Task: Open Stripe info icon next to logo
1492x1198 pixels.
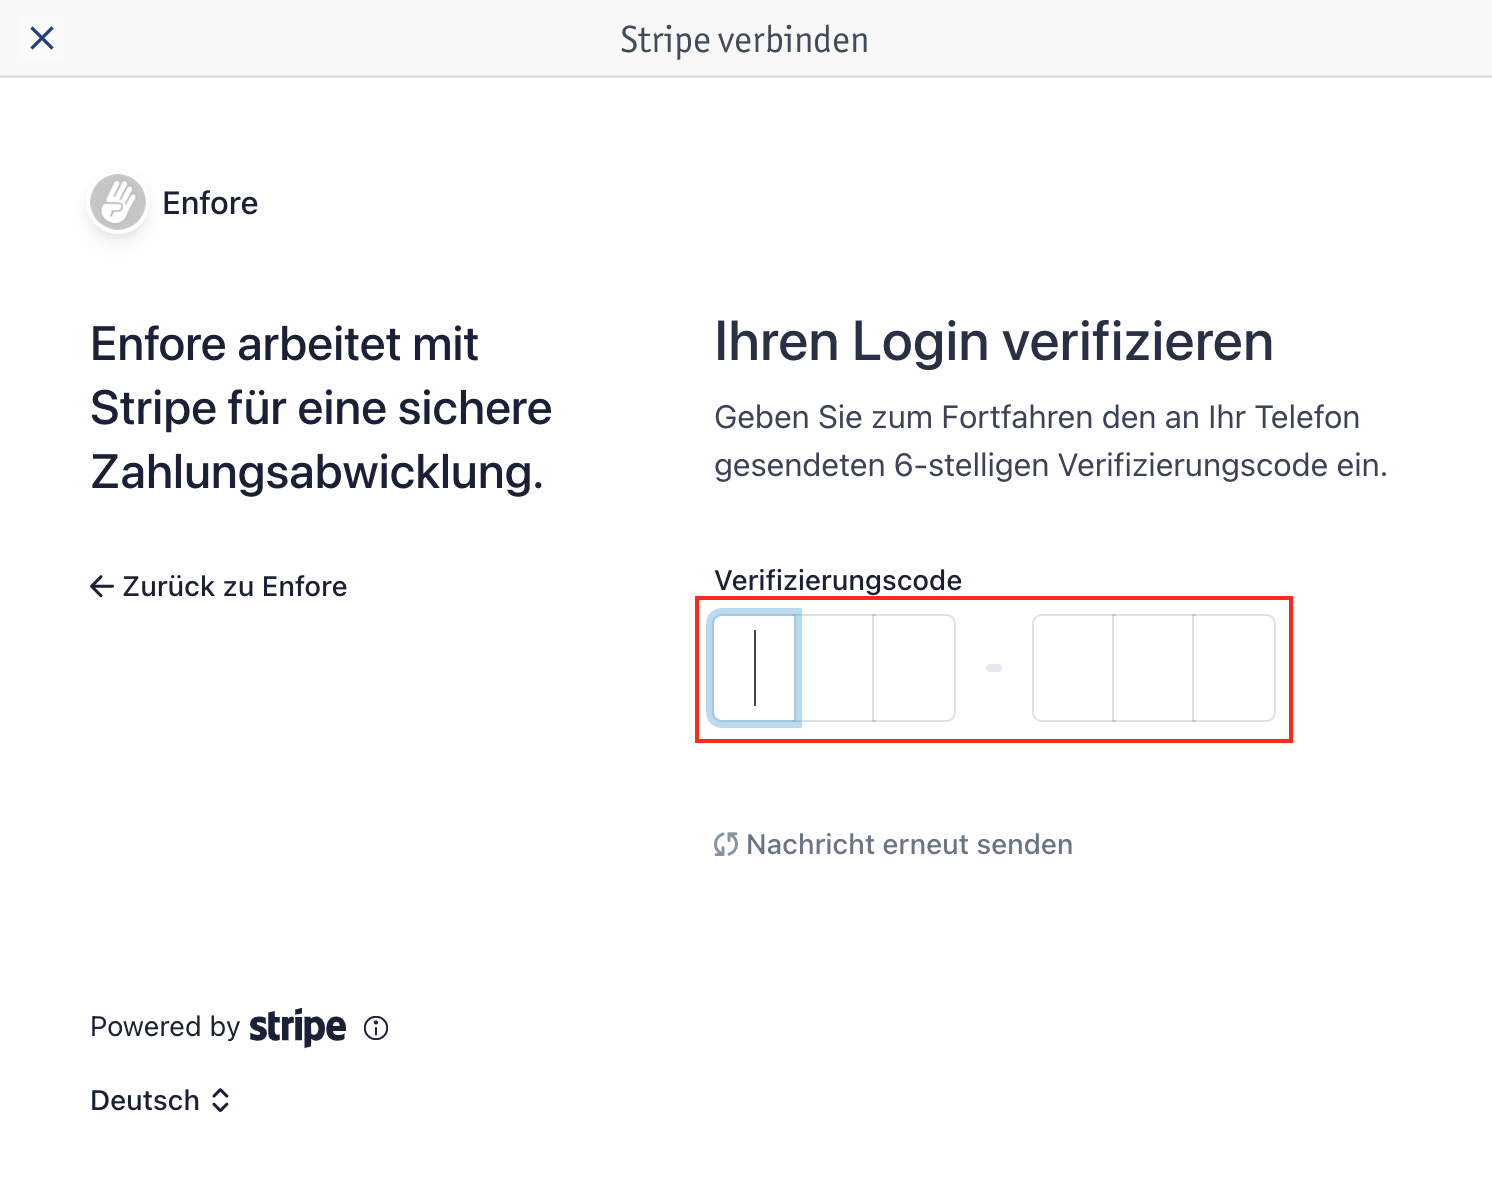Action: (376, 1028)
